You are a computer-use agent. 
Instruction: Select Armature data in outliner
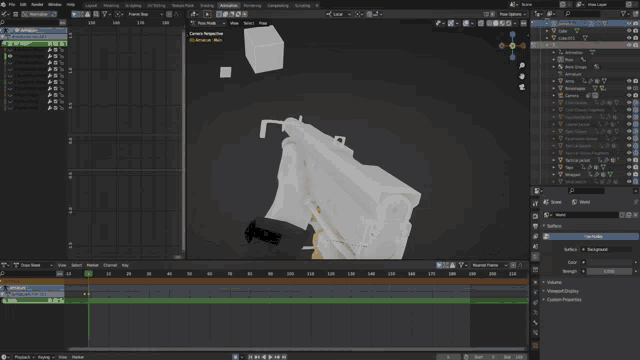point(573,74)
